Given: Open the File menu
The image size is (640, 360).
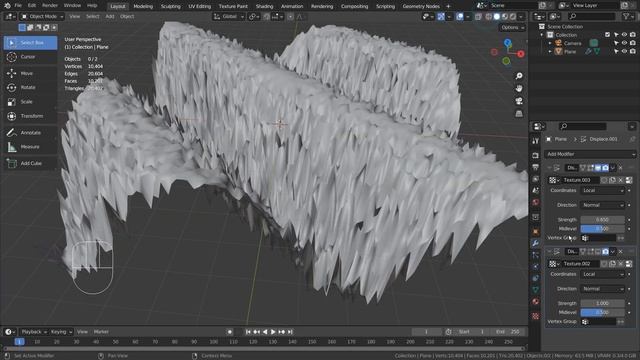Looking at the screenshot, I should point(18,6).
